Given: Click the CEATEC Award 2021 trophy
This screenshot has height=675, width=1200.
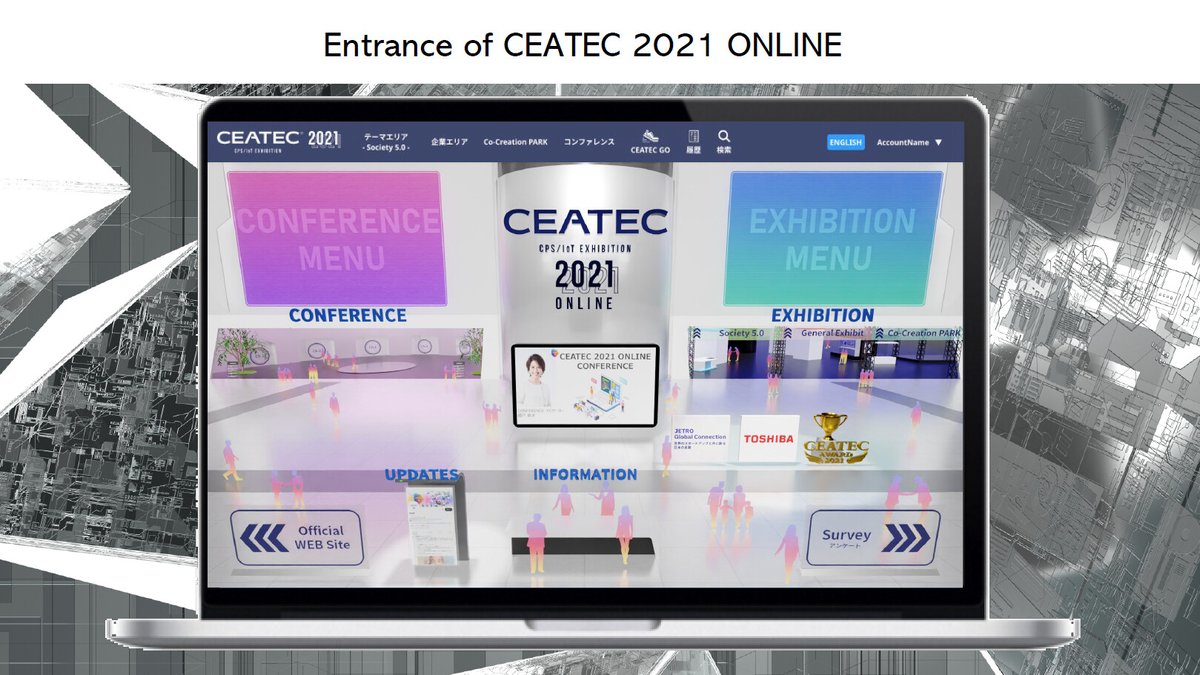Looking at the screenshot, I should click(836, 438).
